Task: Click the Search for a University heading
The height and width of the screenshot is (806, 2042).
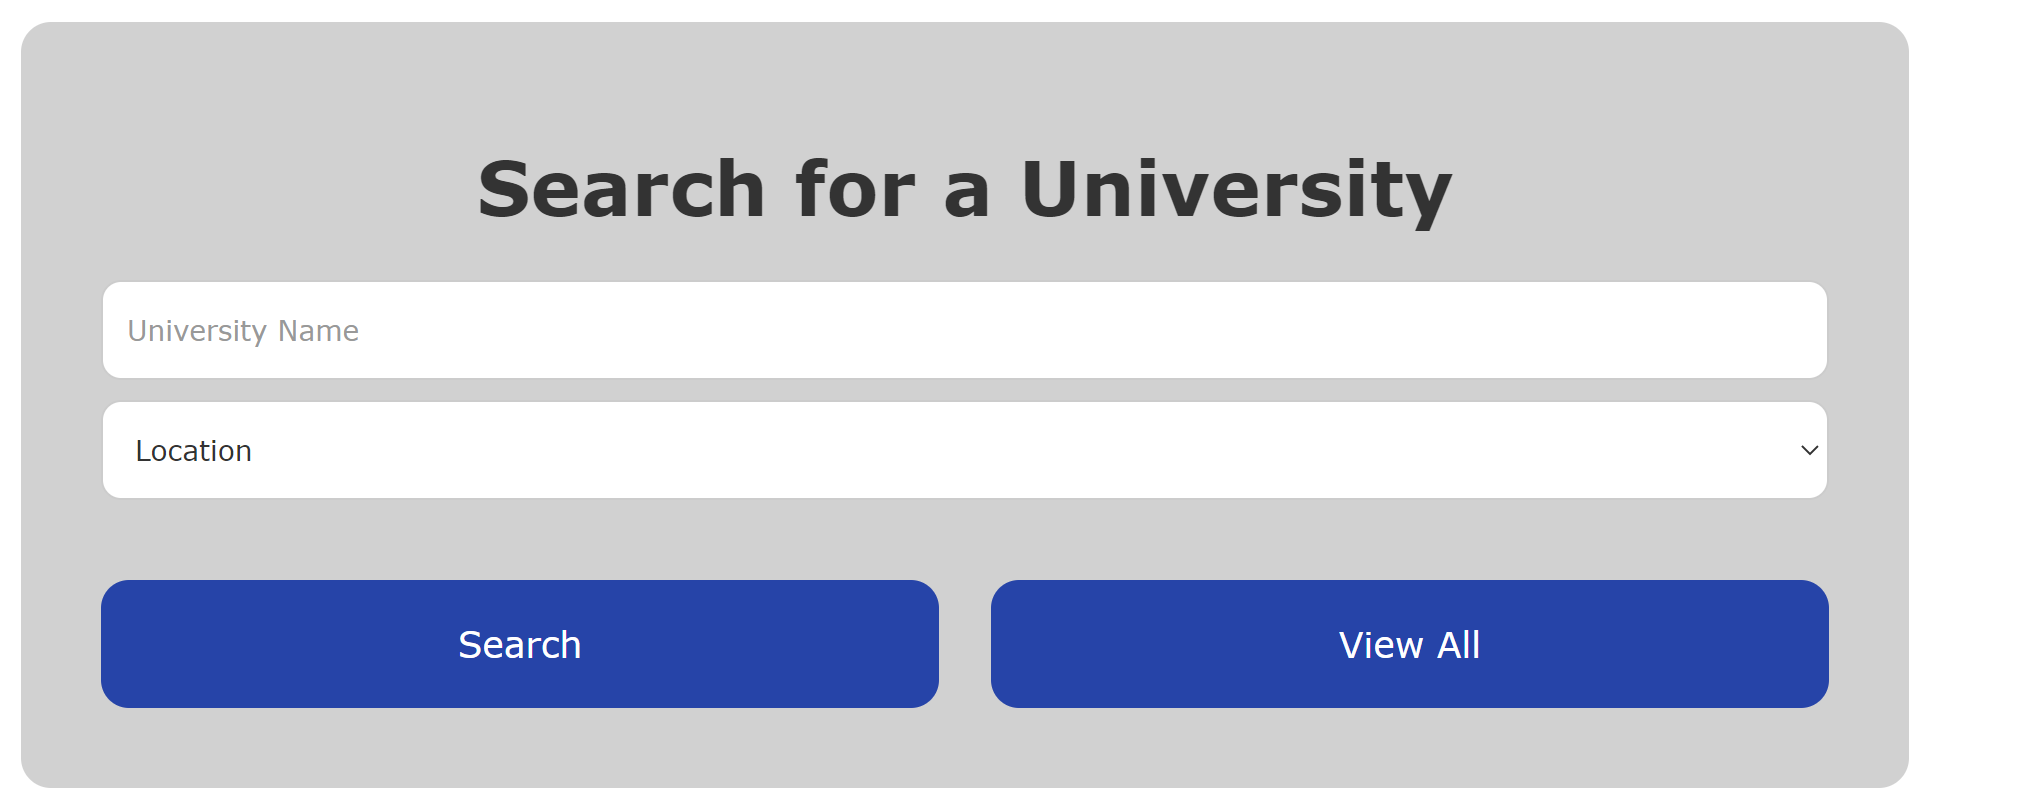Action: (964, 190)
